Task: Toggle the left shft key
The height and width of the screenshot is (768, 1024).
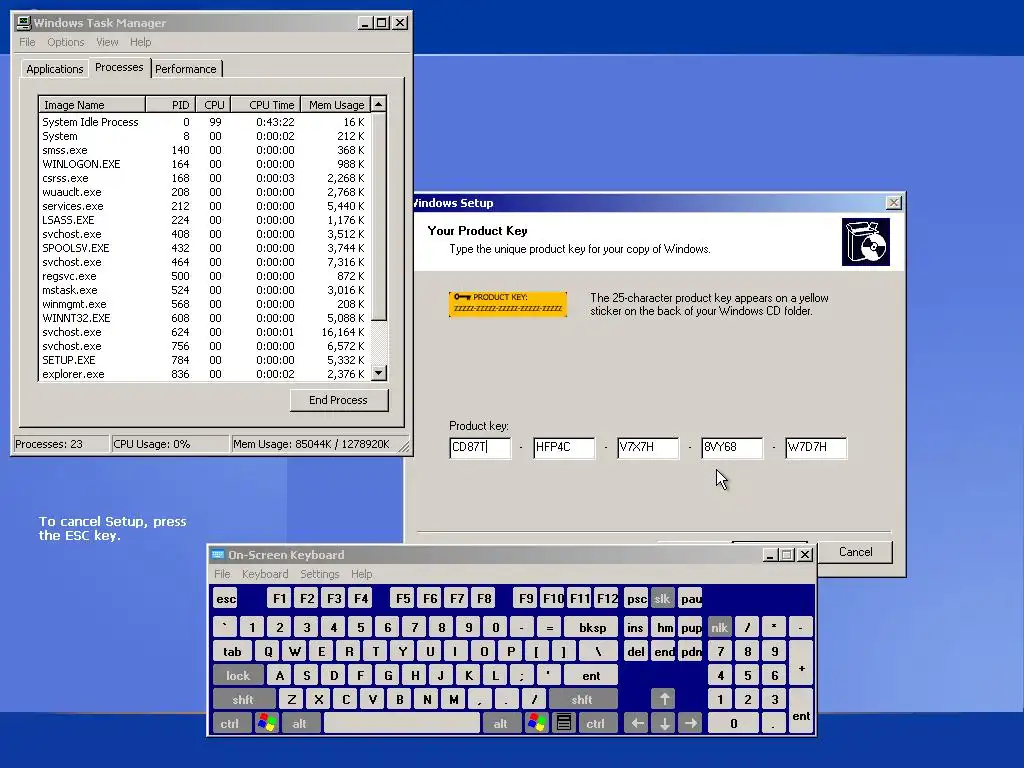Action: [x=243, y=699]
